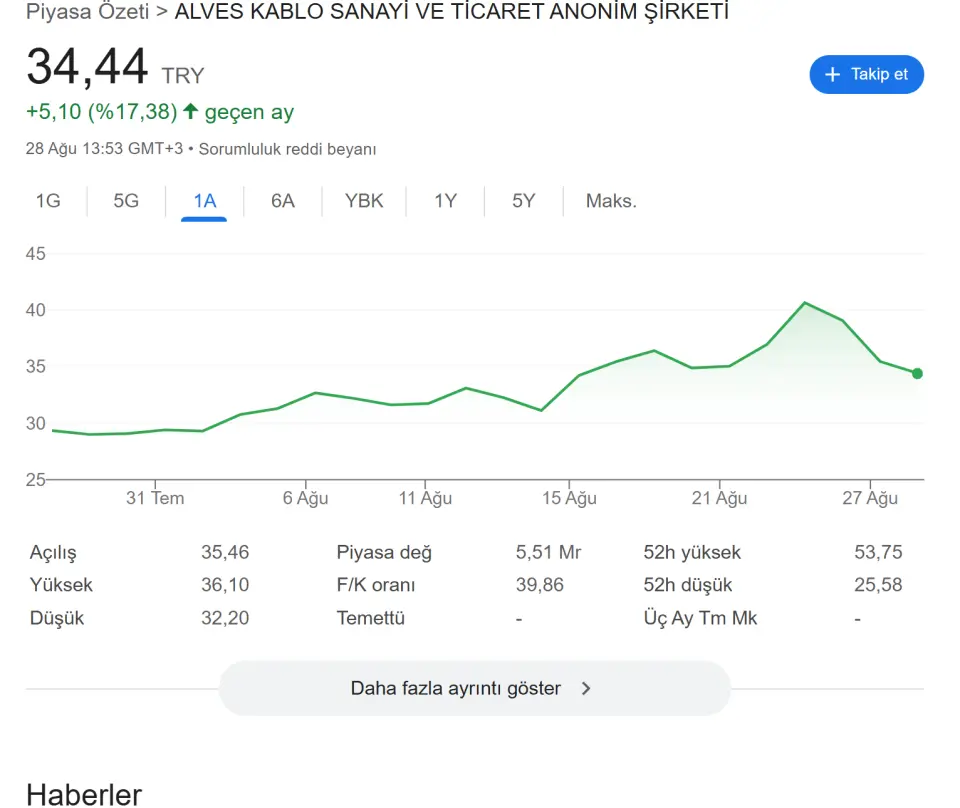Follow stock with Takip et button
Image resolution: width=960 pixels, height=808 pixels.
[x=866, y=75]
